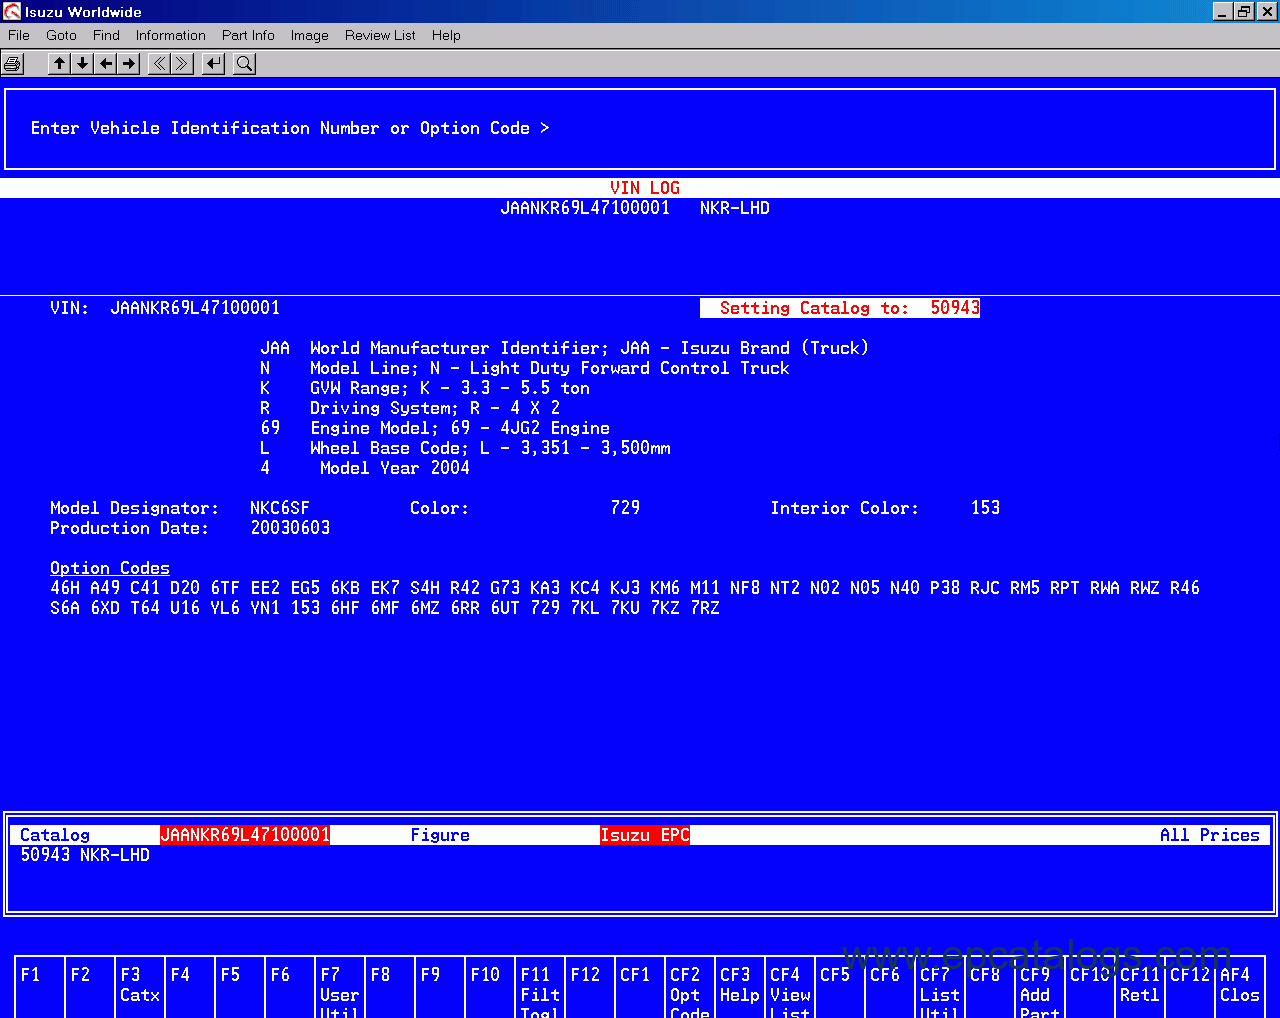Screen dimensions: 1280x1018
Task: Click the F1 function key button
Action: click(x=40, y=987)
